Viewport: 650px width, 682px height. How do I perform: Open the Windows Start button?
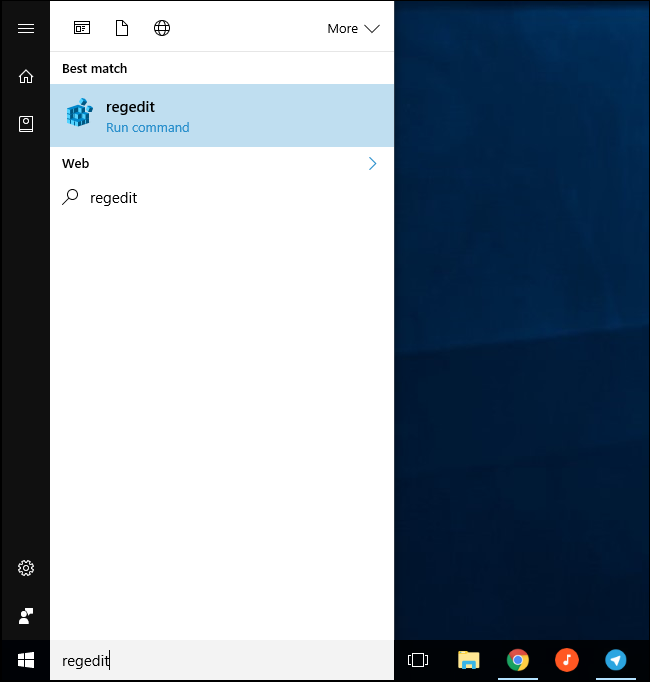(26, 660)
